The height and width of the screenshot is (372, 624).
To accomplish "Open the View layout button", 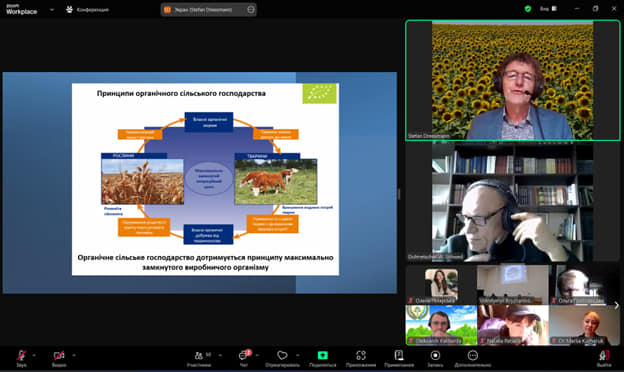I will pyautogui.click(x=549, y=8).
